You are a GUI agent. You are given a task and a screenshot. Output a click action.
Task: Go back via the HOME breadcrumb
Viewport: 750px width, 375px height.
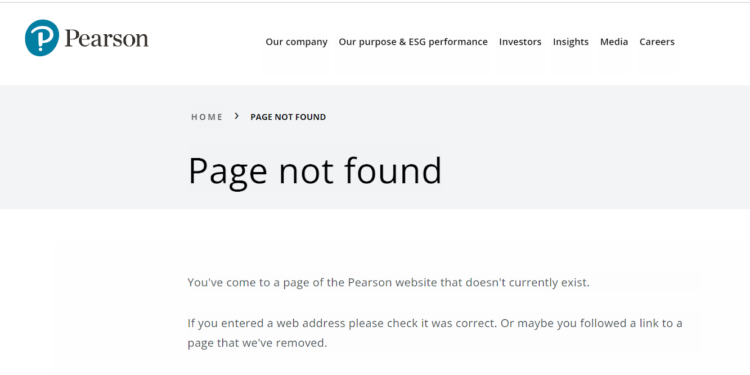point(207,117)
